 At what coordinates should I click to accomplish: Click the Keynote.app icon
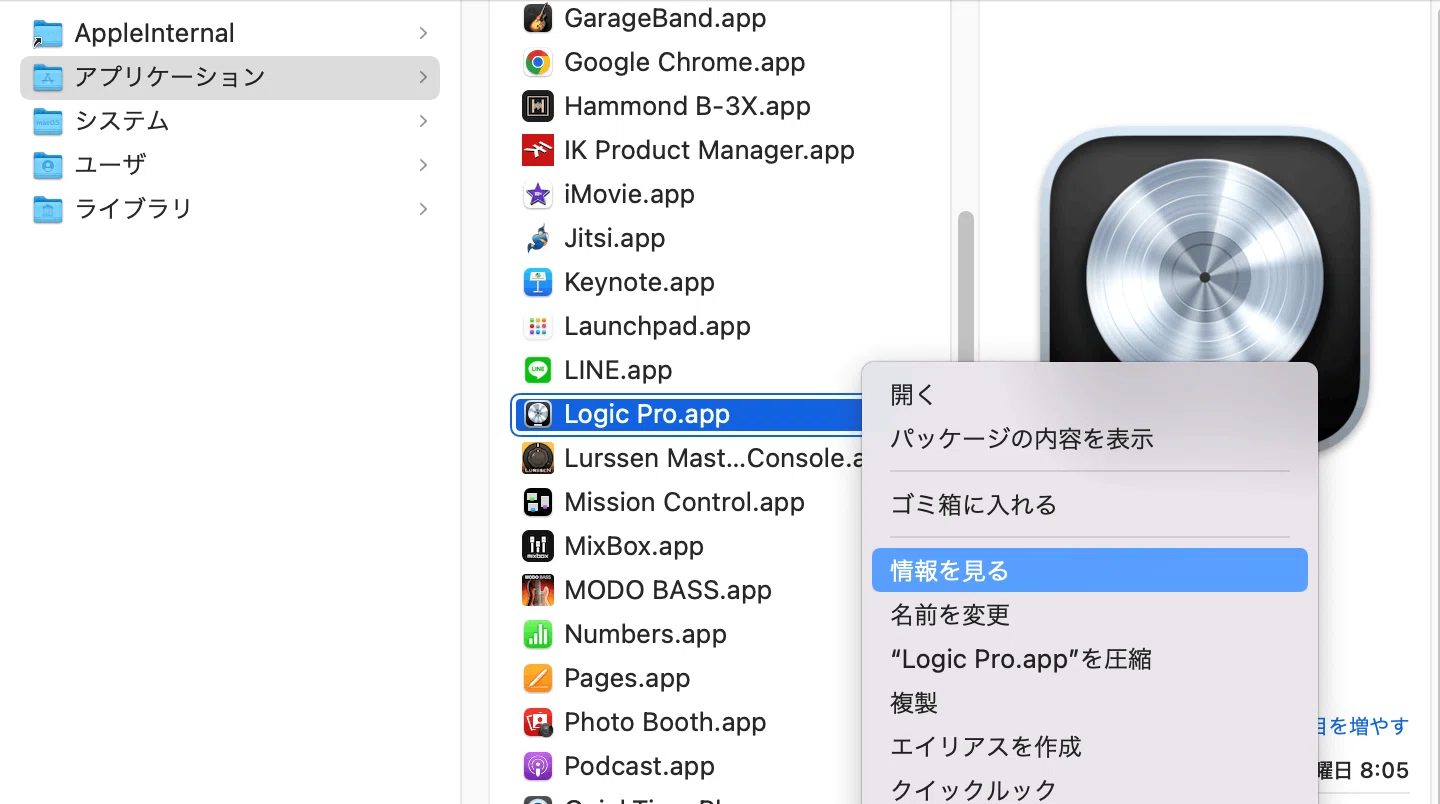click(538, 282)
